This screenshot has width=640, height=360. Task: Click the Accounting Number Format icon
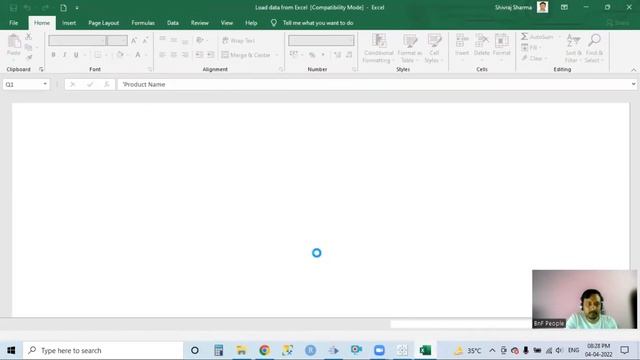[x=294, y=55]
